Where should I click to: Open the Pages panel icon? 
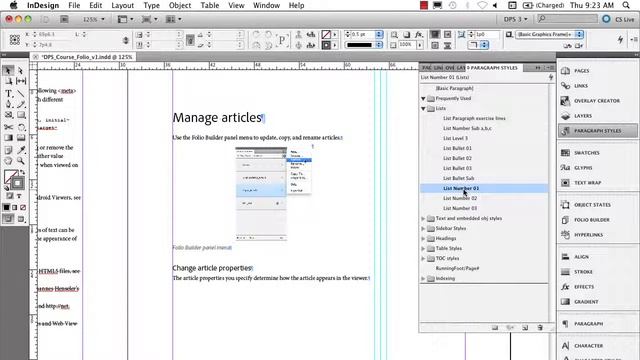click(565, 71)
